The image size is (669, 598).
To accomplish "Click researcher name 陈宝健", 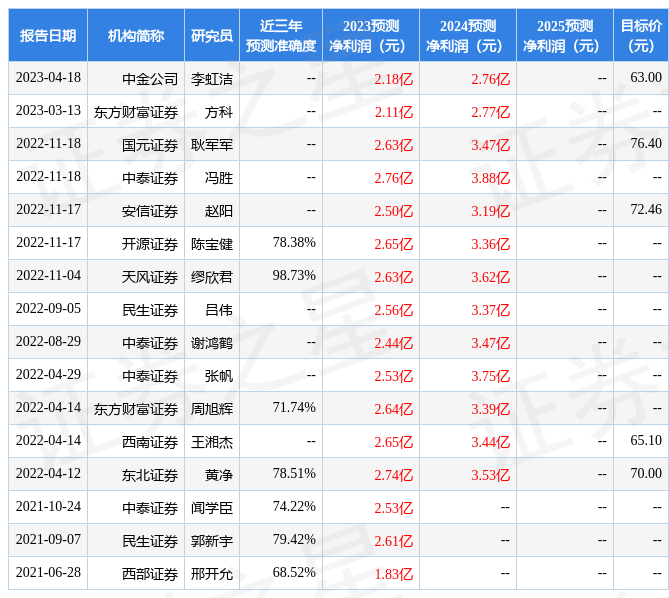I will [212, 244].
